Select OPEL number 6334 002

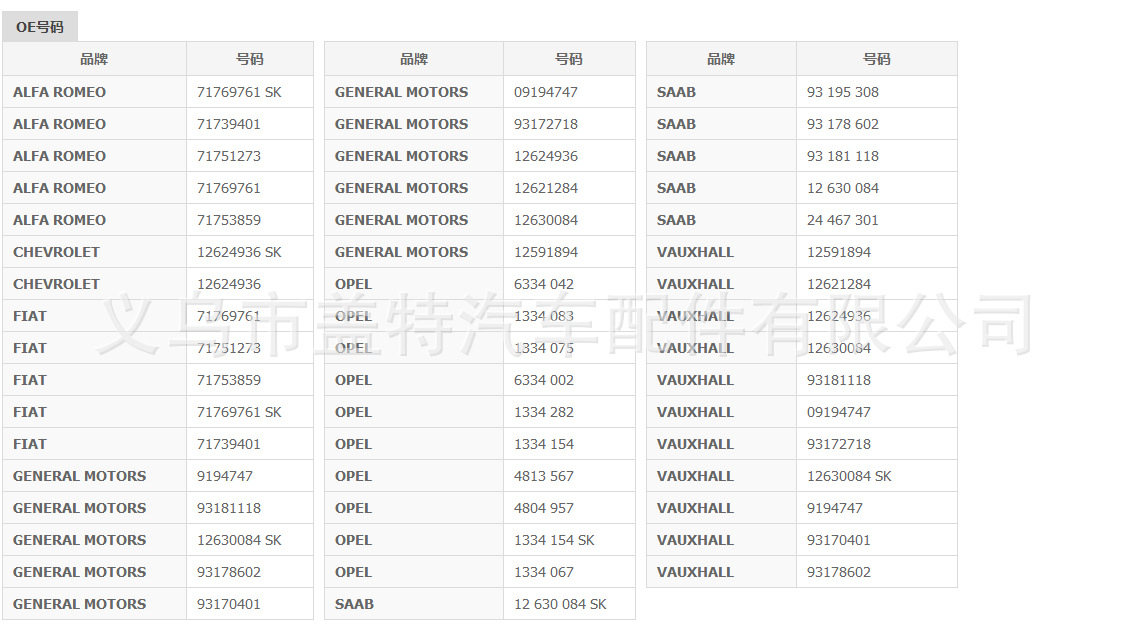point(543,380)
